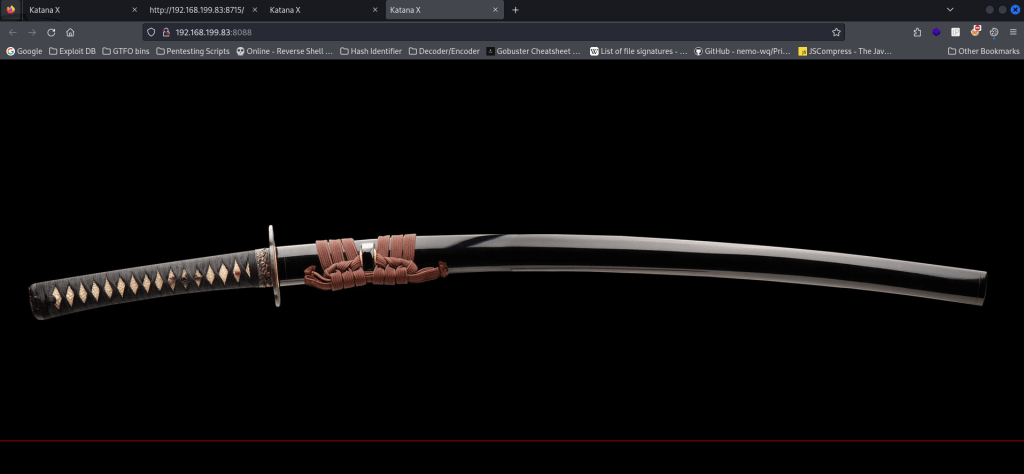Click the insecure connection padlock icon
Screen dimensions: 1024x474
tap(166, 32)
